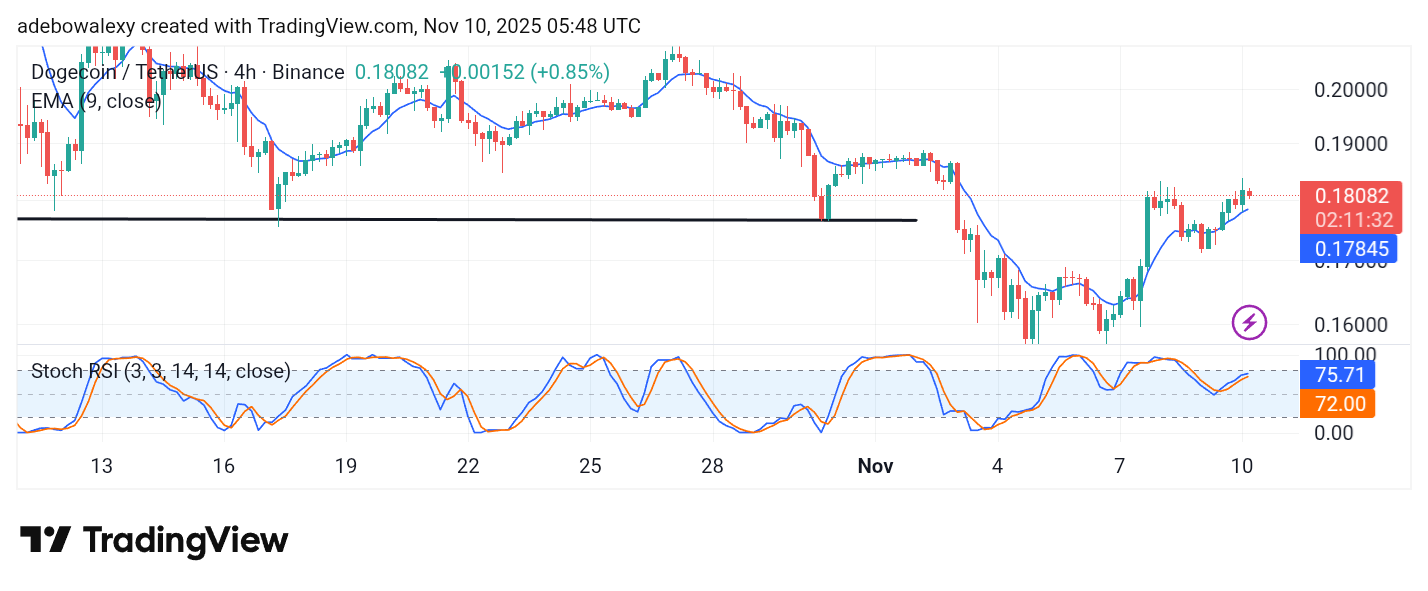Click the 0.00 Stoch RSI axis label
The width and height of the screenshot is (1428, 591).
tap(1336, 433)
